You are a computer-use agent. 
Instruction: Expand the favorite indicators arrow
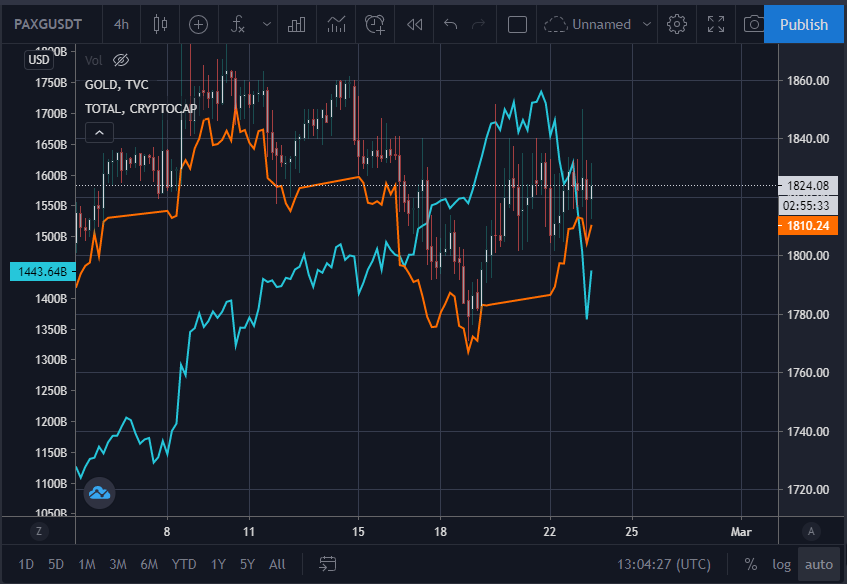pyautogui.click(x=266, y=24)
